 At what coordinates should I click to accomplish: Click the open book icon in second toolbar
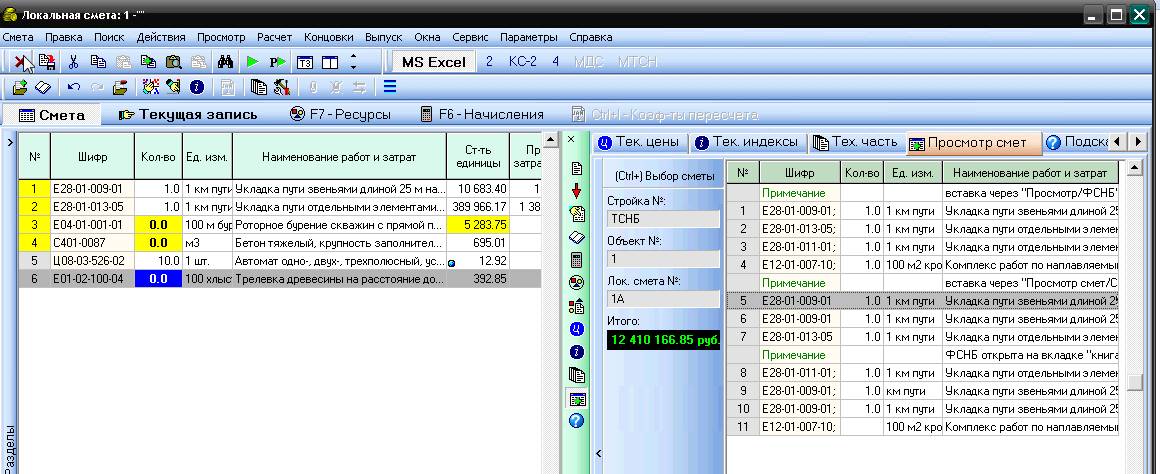43,87
